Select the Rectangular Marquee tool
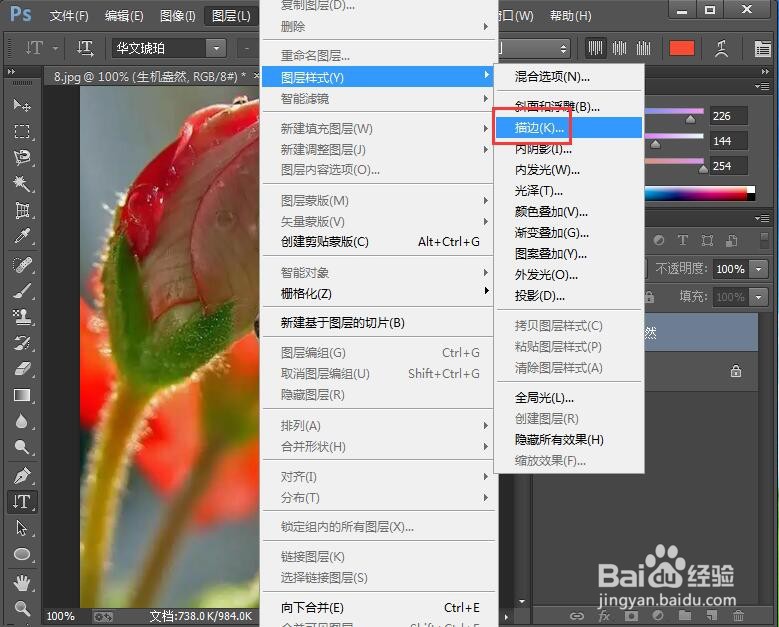Screen dimensions: 779x627 click(x=22, y=131)
